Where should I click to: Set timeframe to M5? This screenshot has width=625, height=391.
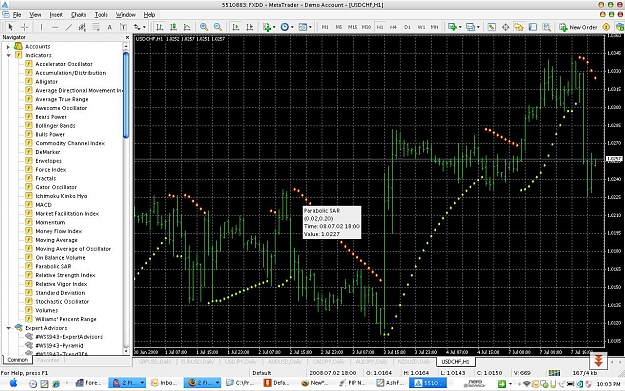click(x=338, y=27)
